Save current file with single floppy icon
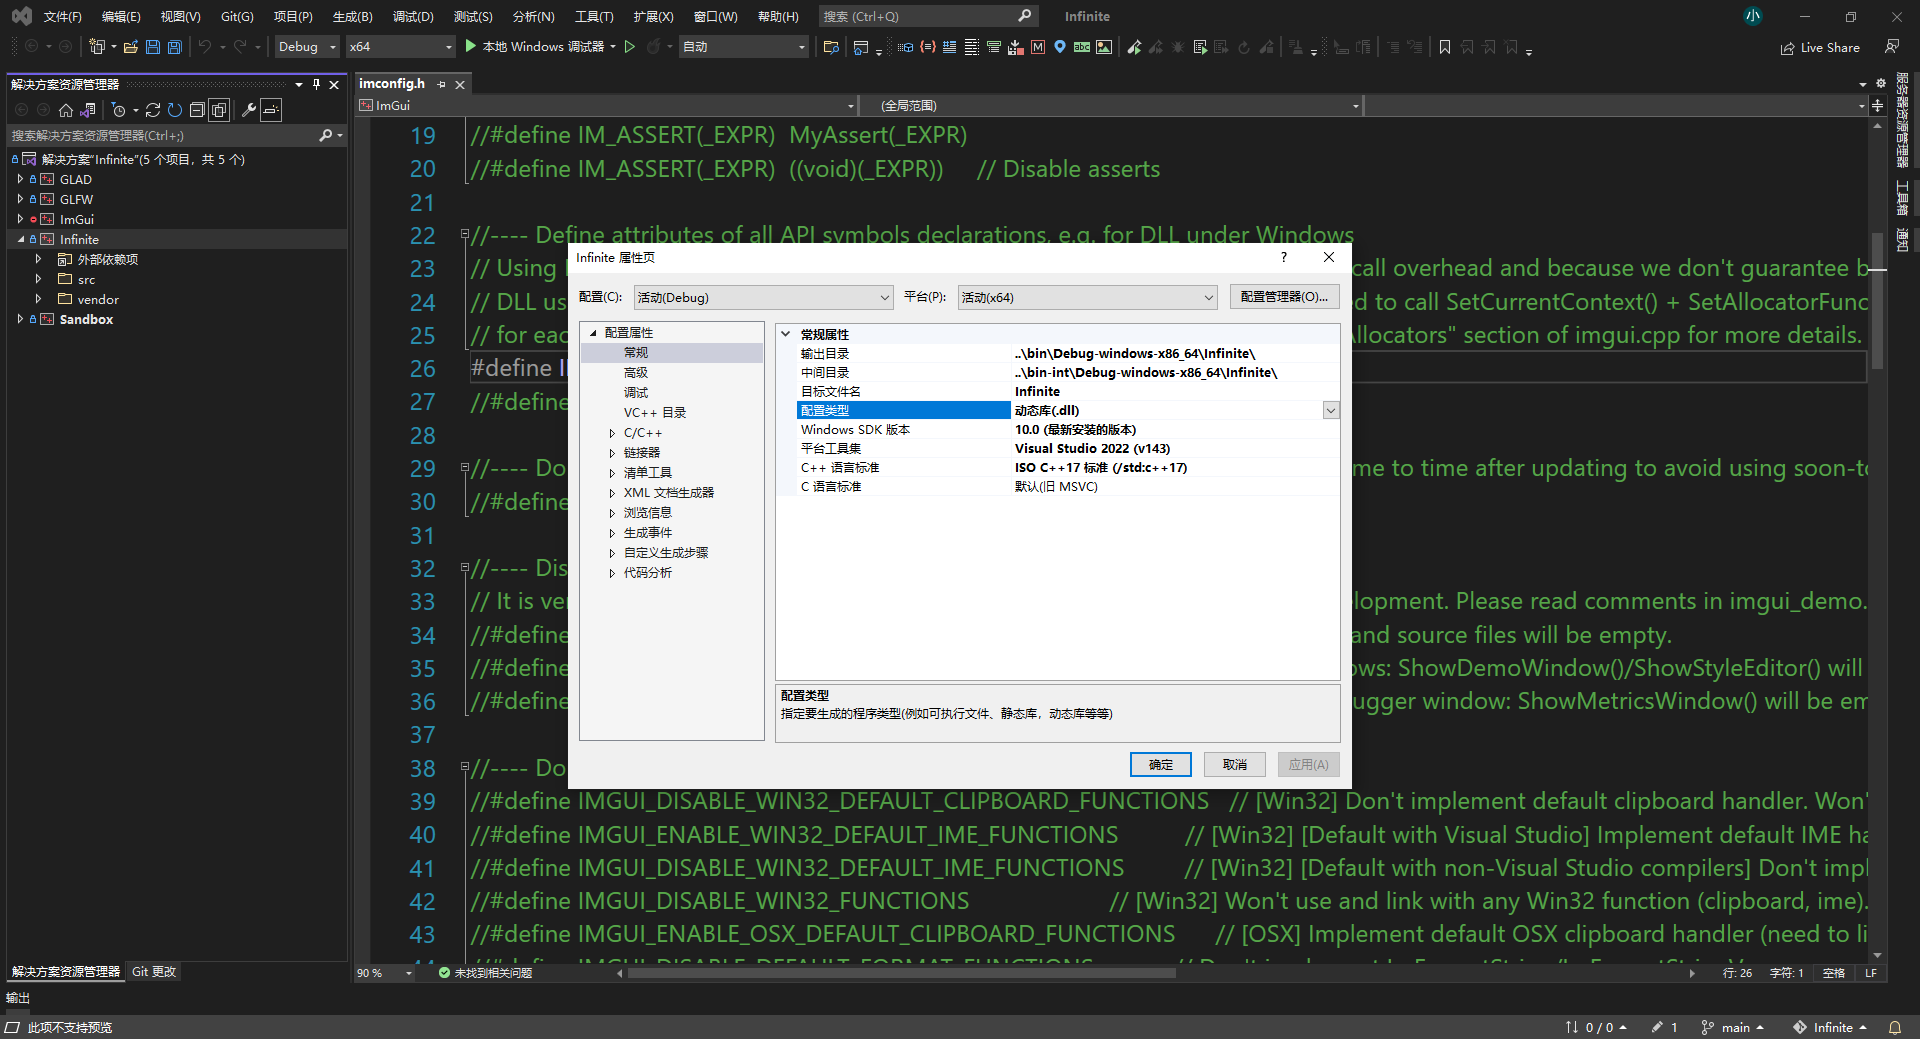1920x1039 pixels. pos(153,47)
